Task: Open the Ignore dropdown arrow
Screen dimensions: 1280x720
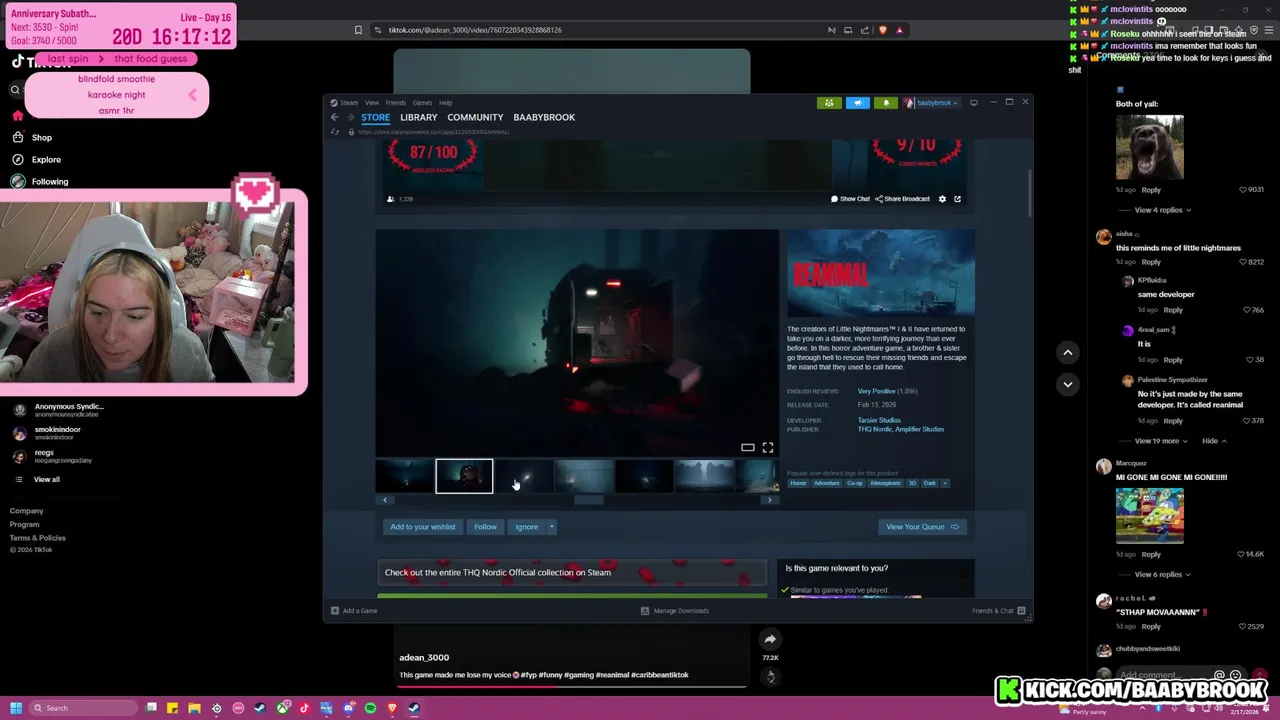Action: (551, 527)
